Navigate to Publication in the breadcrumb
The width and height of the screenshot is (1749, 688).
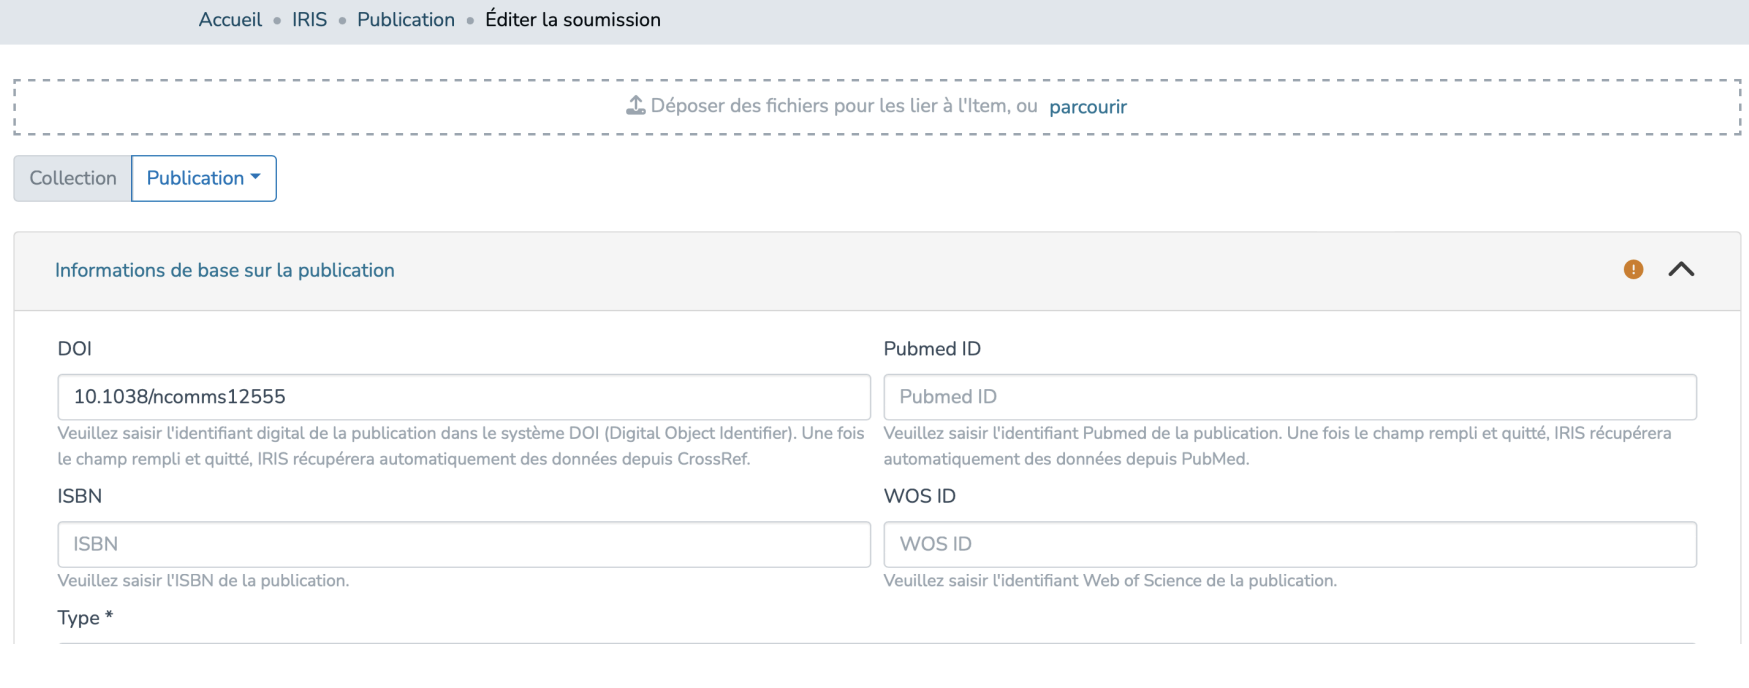tap(405, 20)
